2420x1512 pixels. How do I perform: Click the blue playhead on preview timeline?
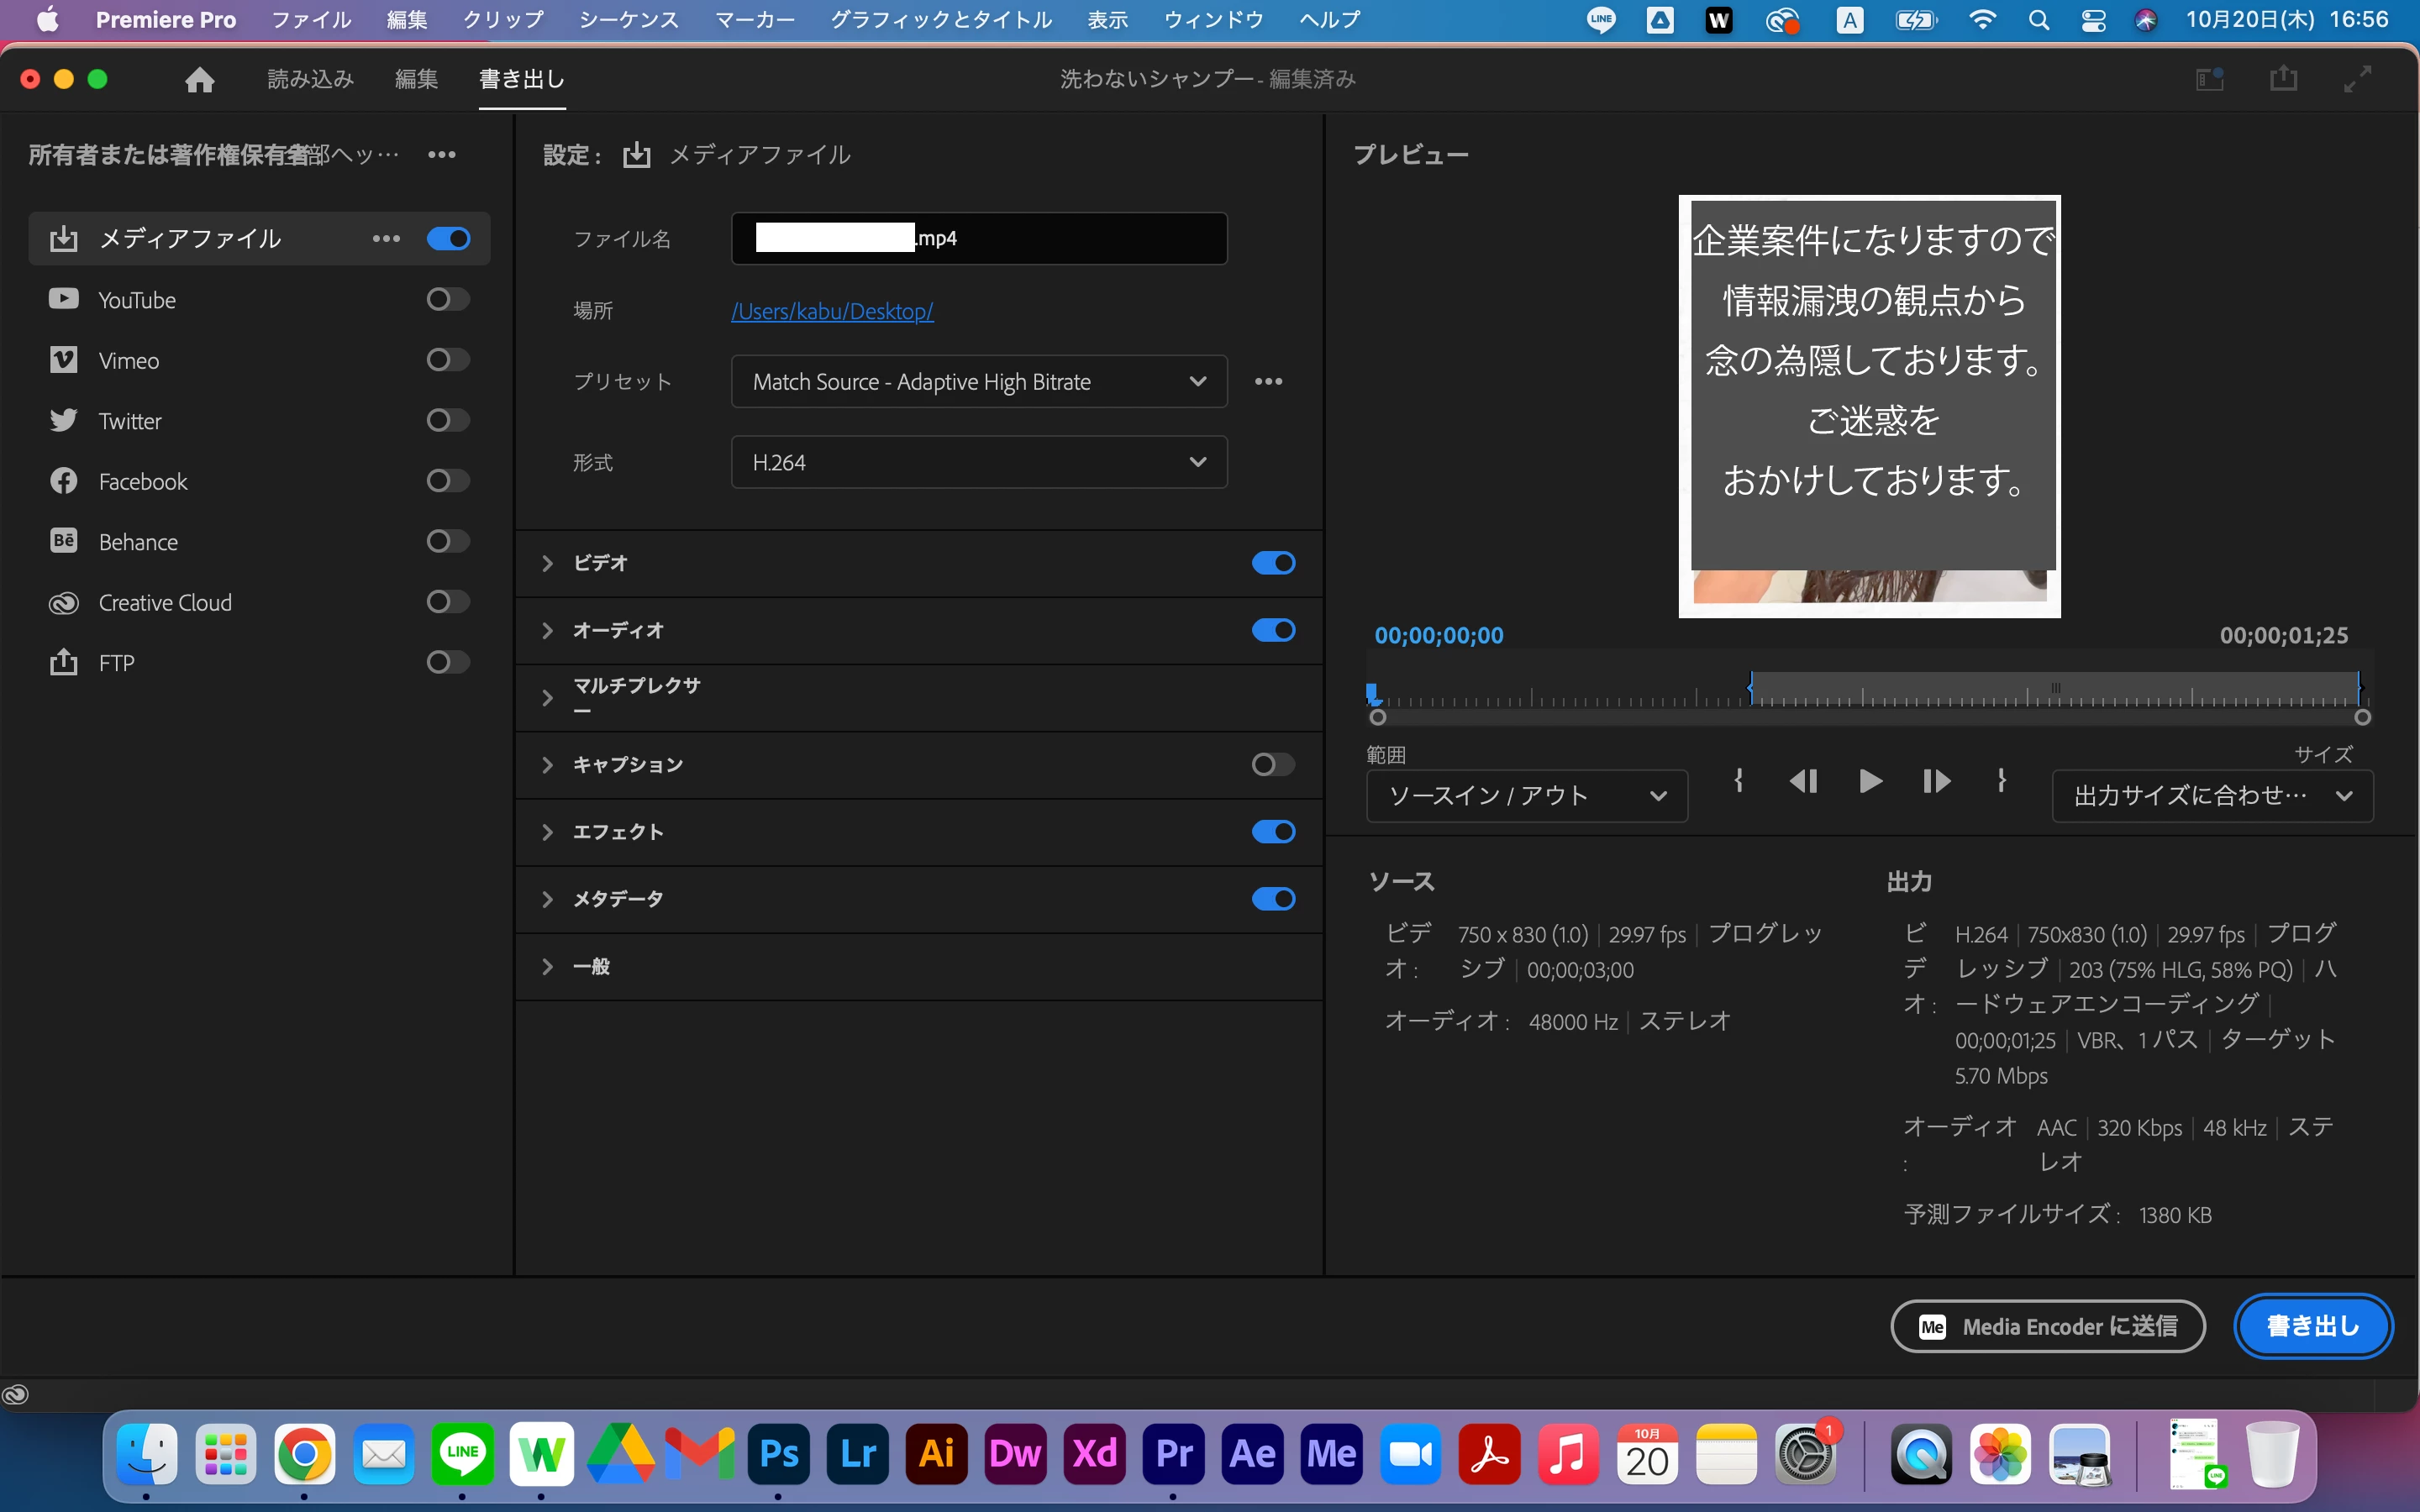[1373, 692]
